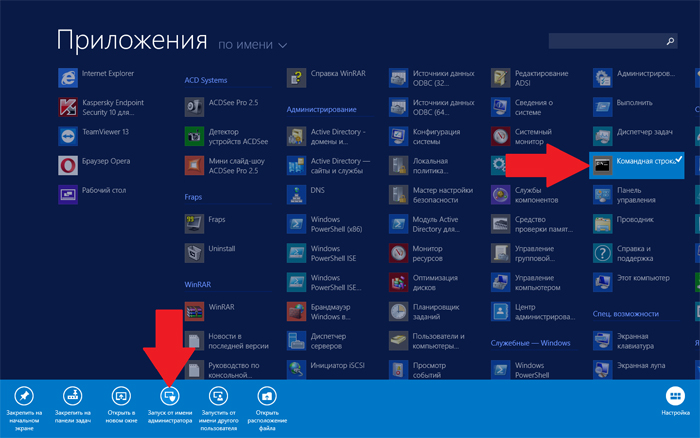The height and width of the screenshot is (438, 700).
Task: Click Запуск от имени администратора
Action: (170, 405)
